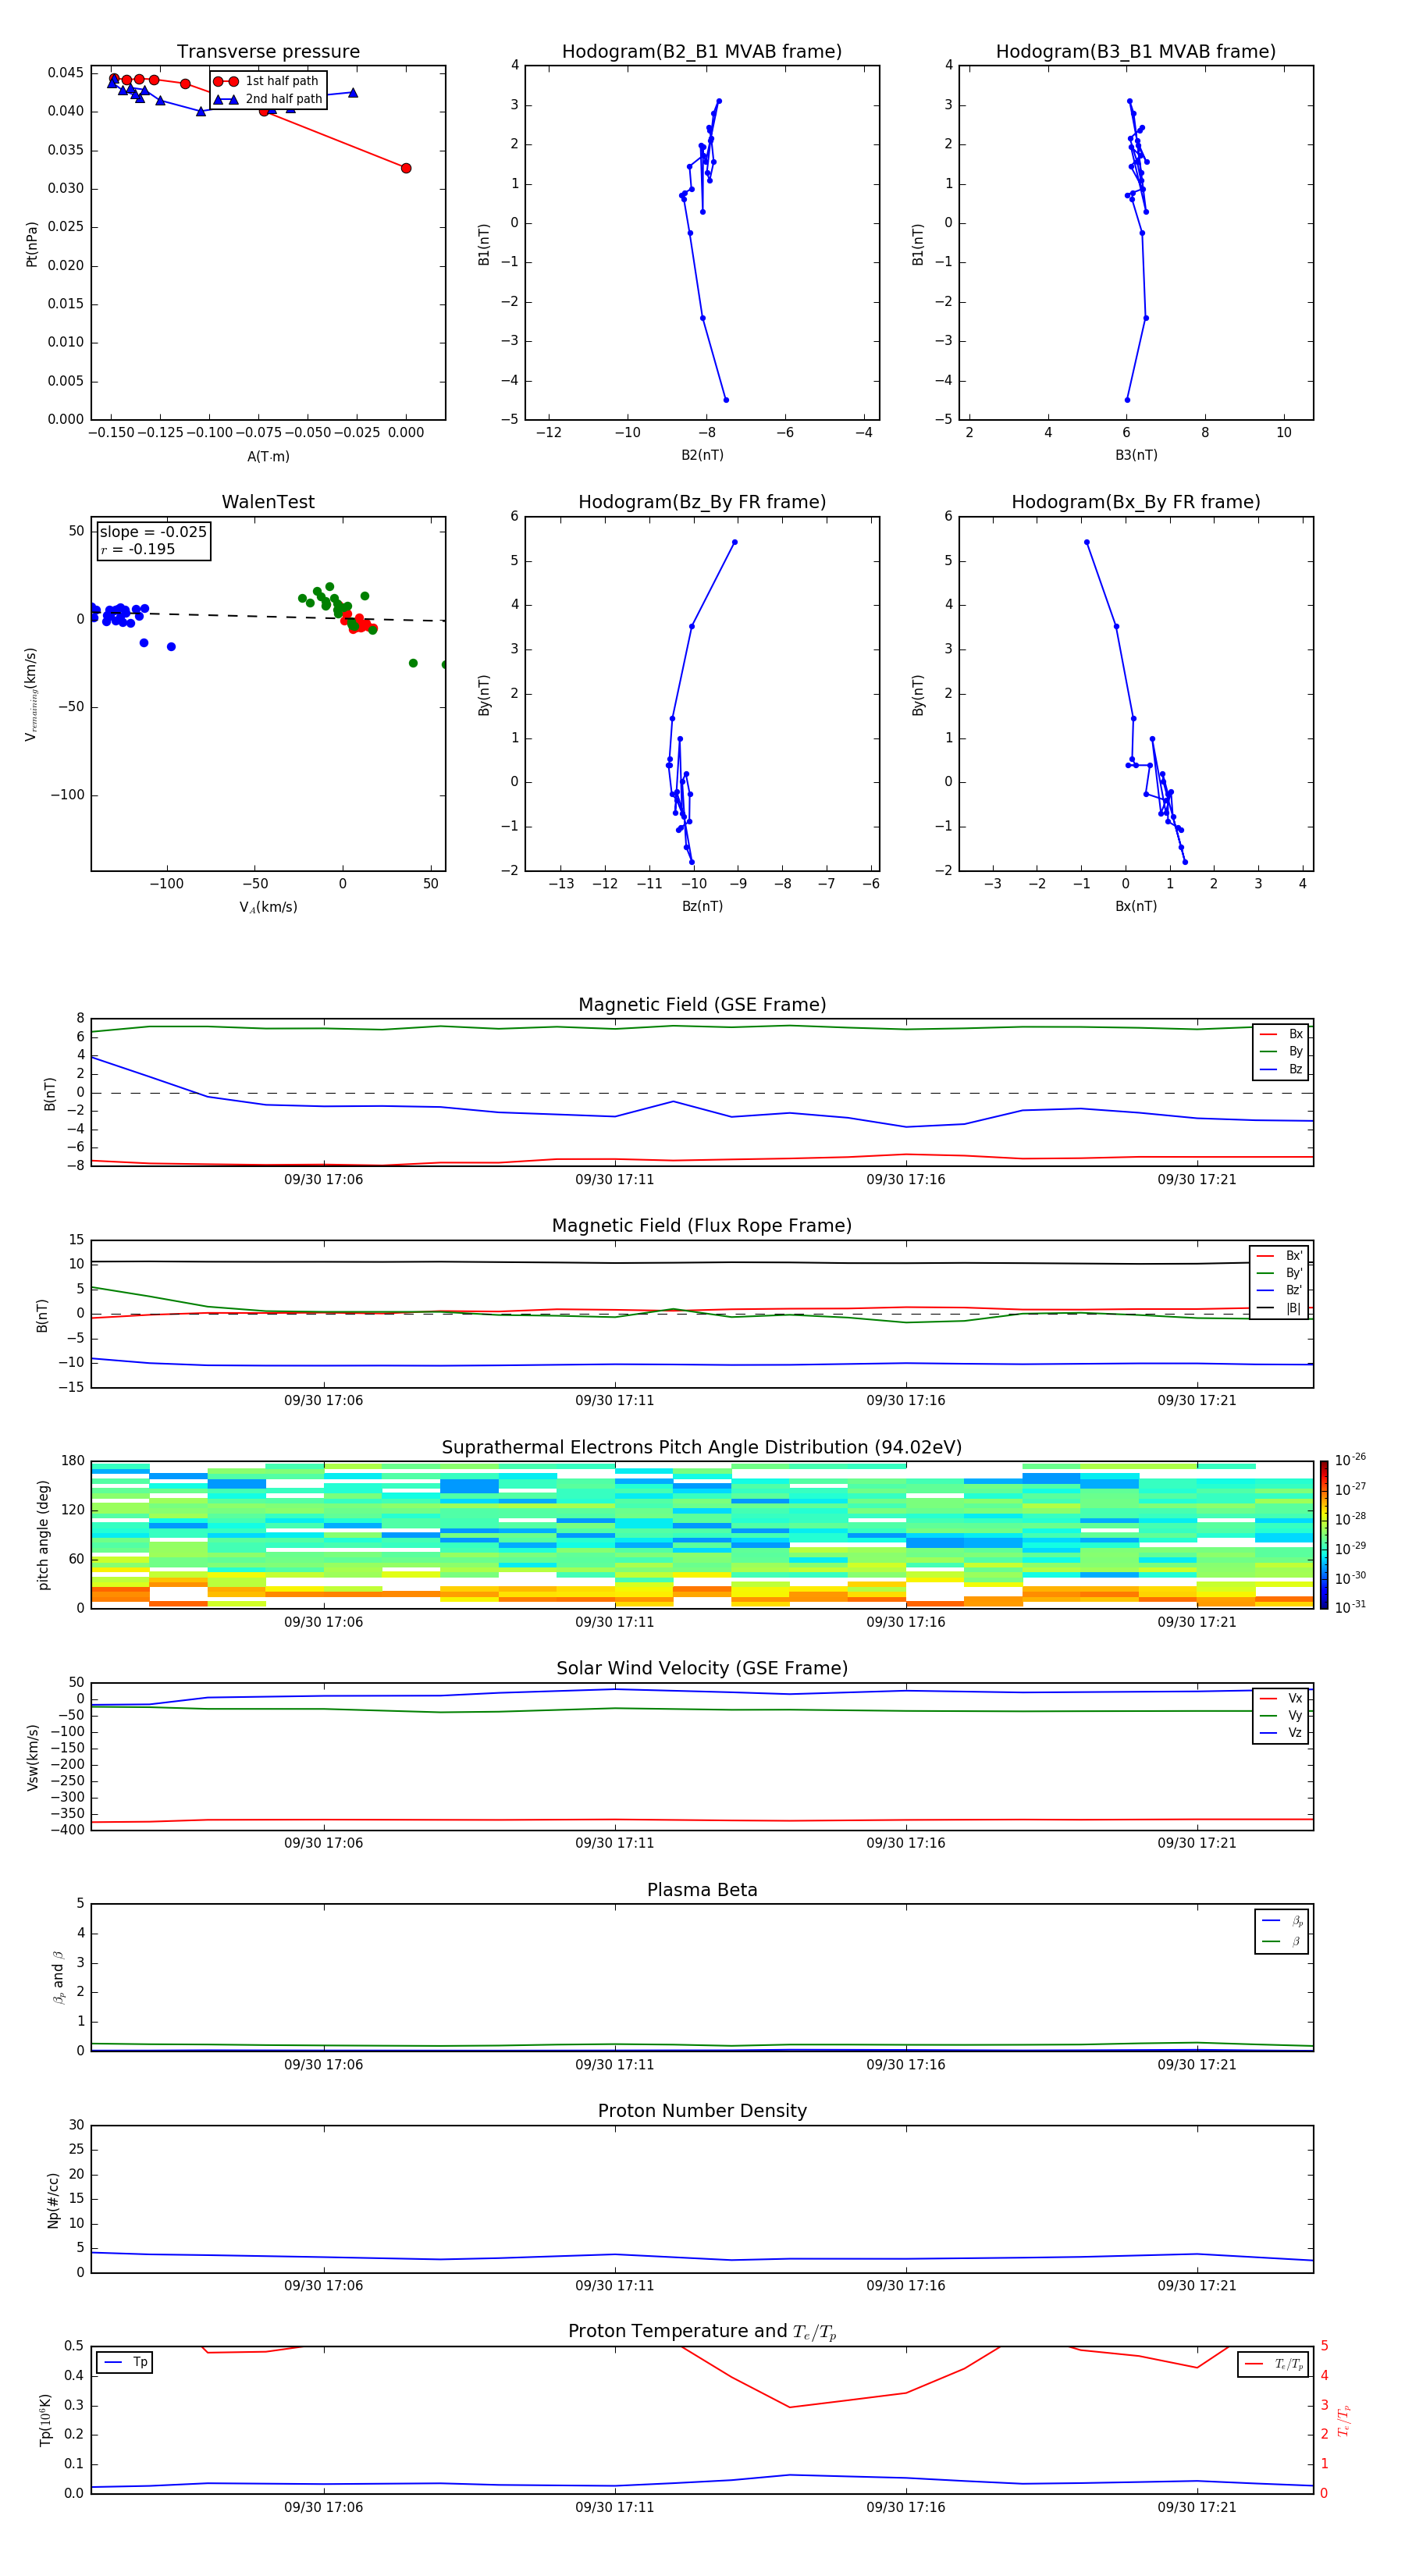Viewport: 1405px width, 2576px height.
Task: Click the topmost point in Bz_By hodogram
Action: tap(735, 542)
